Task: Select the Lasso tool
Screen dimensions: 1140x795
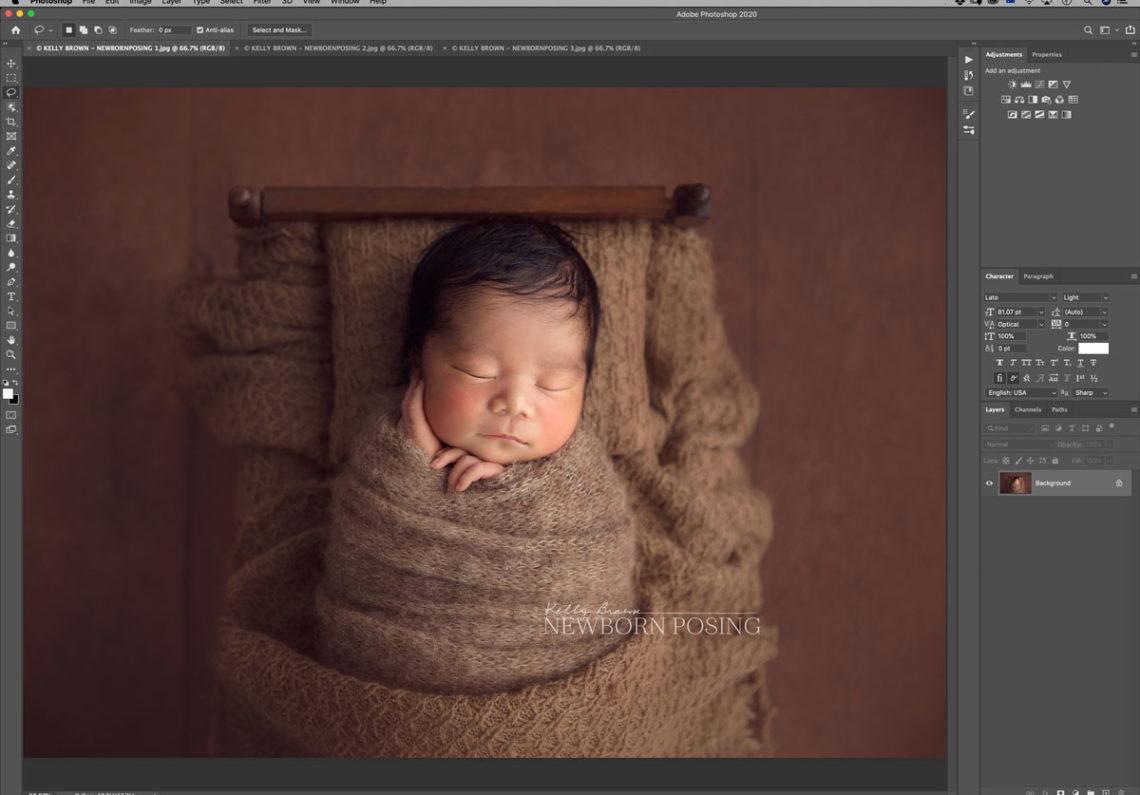Action: [x=12, y=92]
